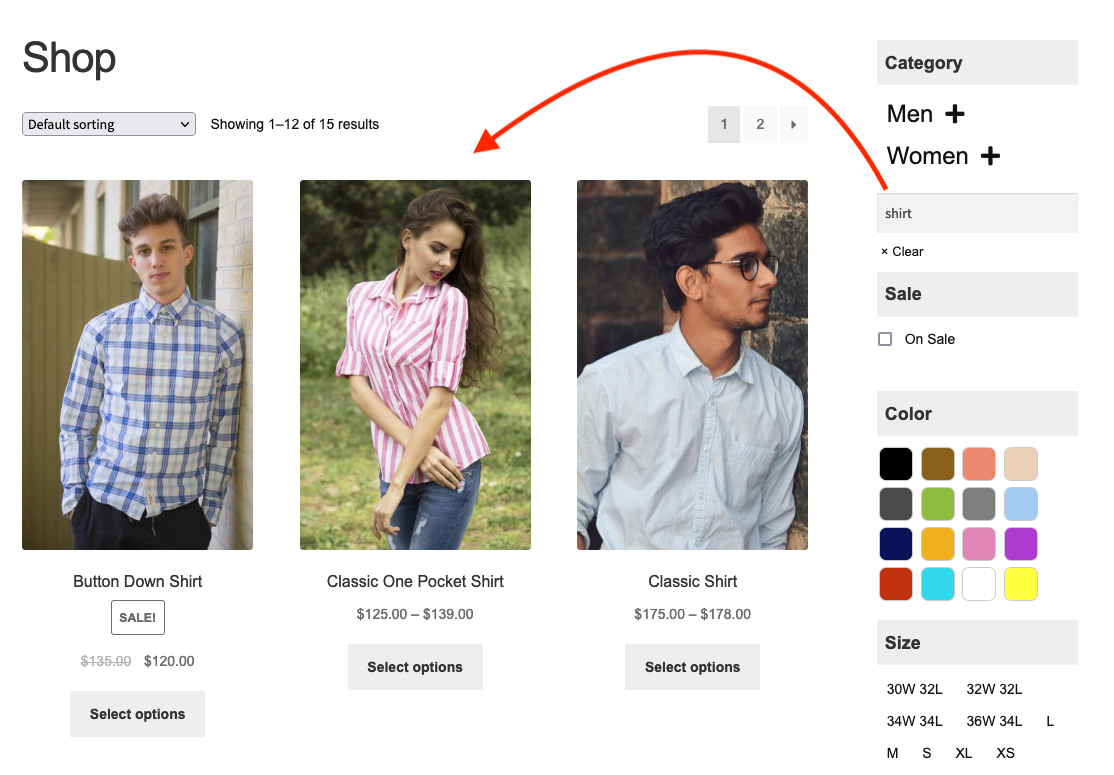Click the Clear search link
Screen dimensions: 1114x775
pyautogui.click(x=902, y=252)
